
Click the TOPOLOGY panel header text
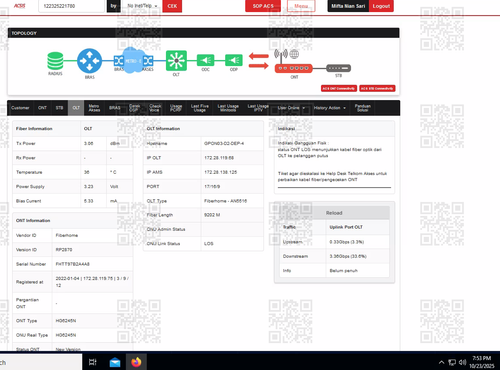click(24, 33)
